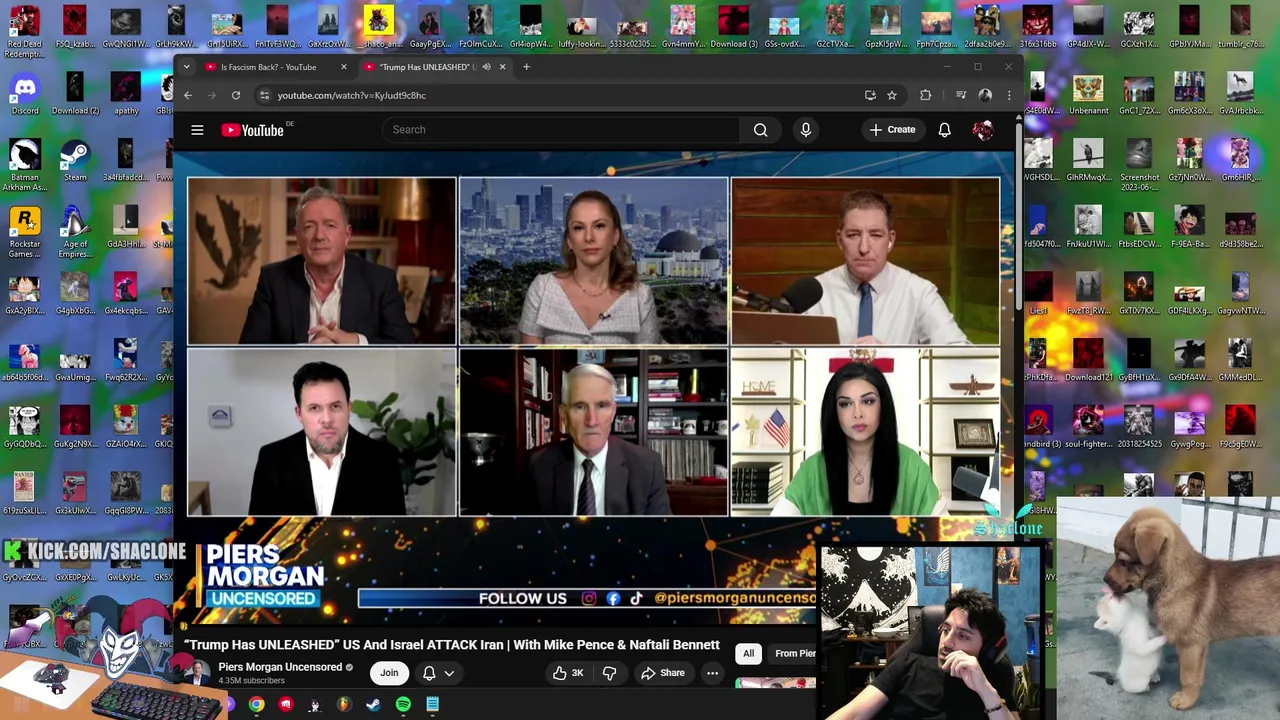Like the video (3K thumbs up)
The image size is (1280, 720).
[568, 673]
